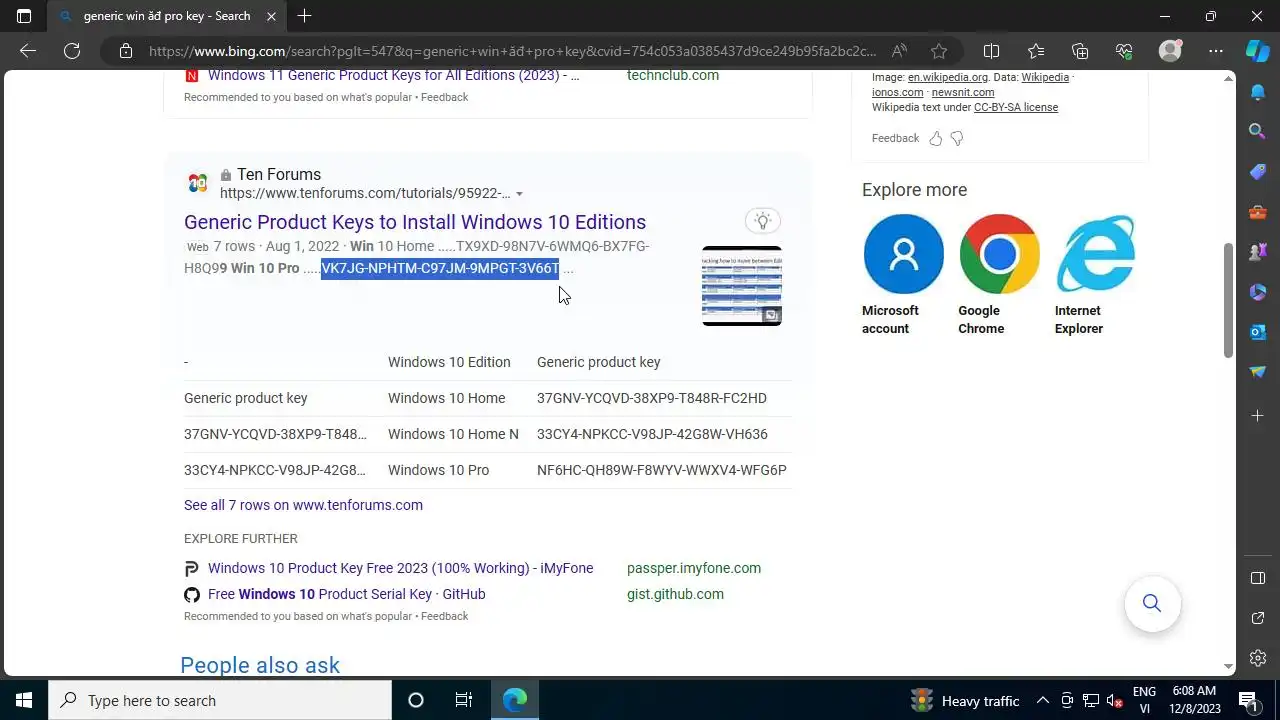Open the Heavy traffic taskbar widget
This screenshot has width=1280, height=720.
[x=965, y=700]
